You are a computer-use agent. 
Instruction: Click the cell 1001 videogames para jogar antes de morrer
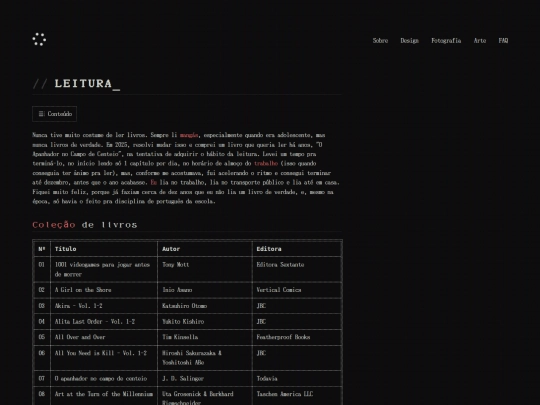tap(104, 269)
